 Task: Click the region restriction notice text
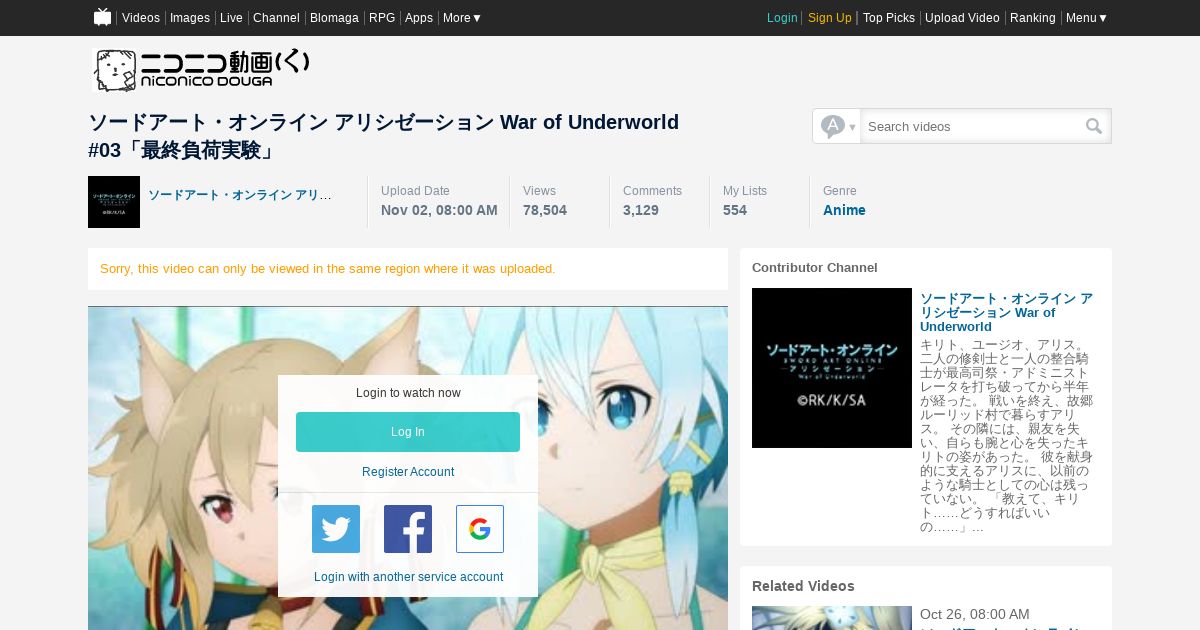pyautogui.click(x=328, y=269)
